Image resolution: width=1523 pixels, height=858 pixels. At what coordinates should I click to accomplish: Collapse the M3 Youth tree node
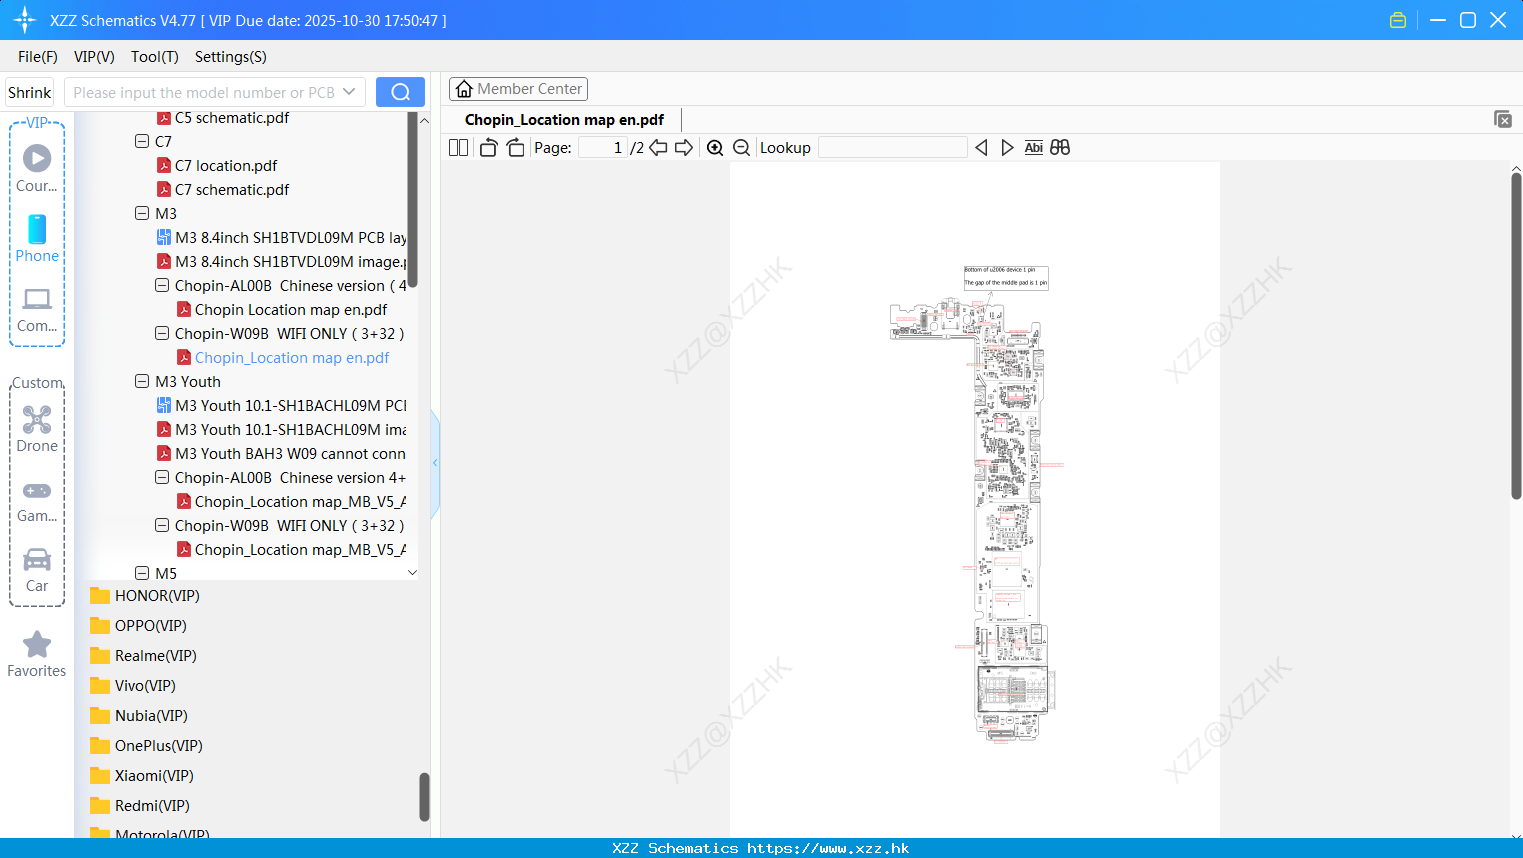click(142, 381)
